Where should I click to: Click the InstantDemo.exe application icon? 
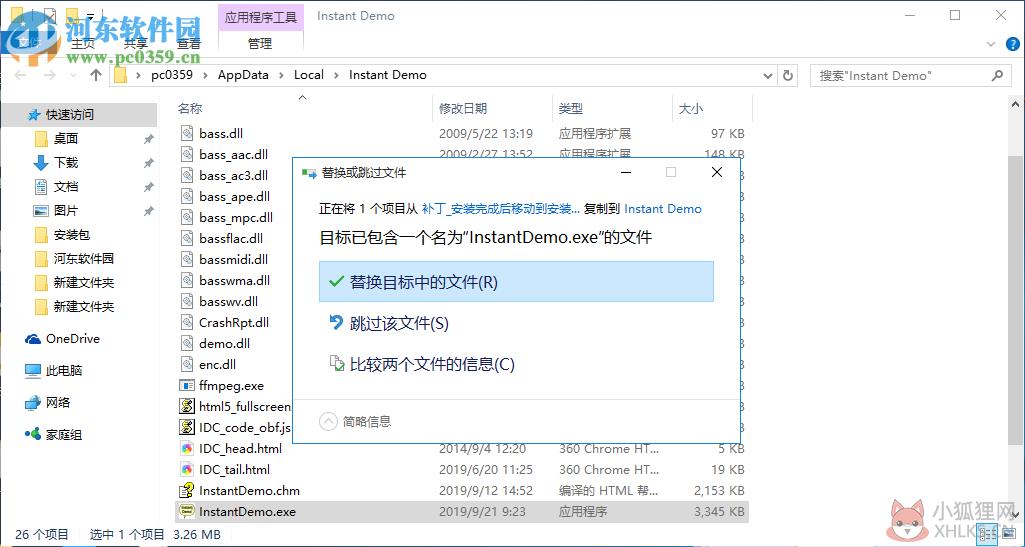[x=187, y=511]
